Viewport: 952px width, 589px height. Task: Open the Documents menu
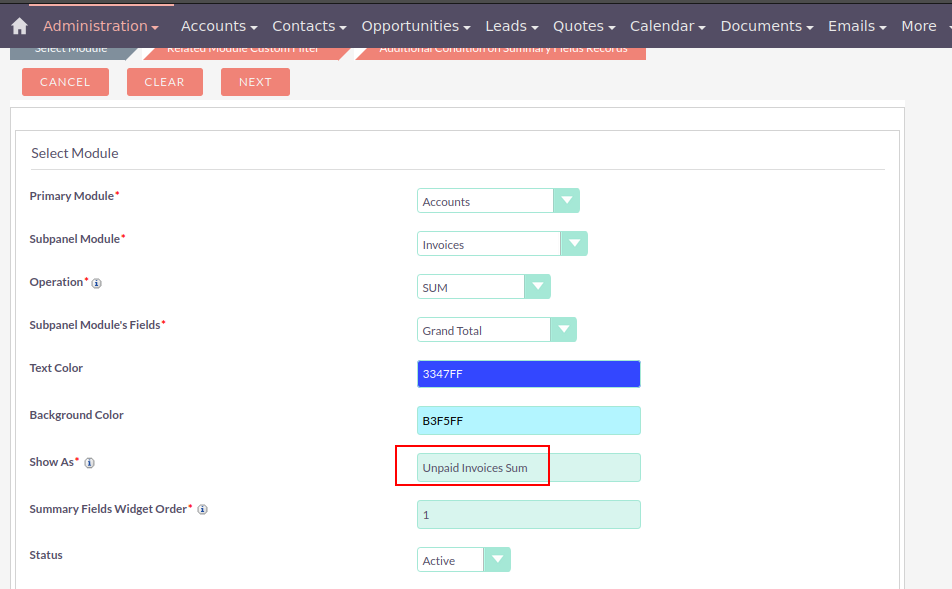click(767, 26)
